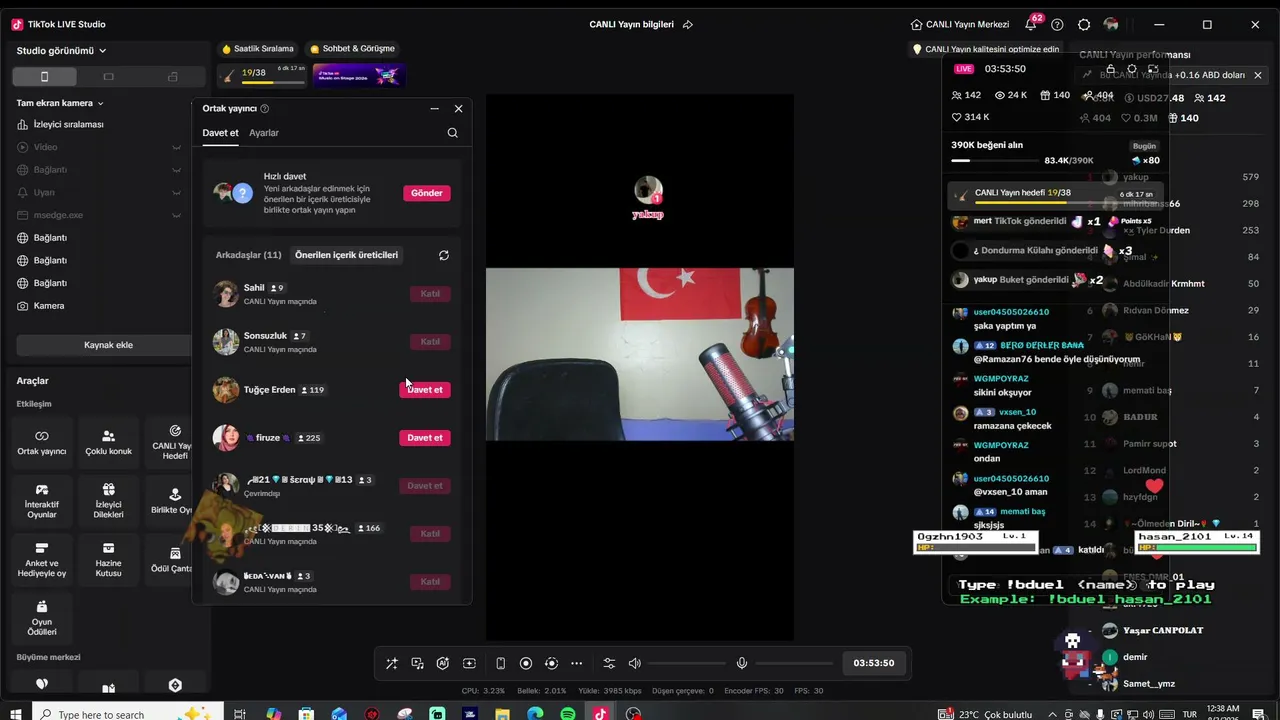
Task: Click the Windows Start button
Action: coord(16,714)
